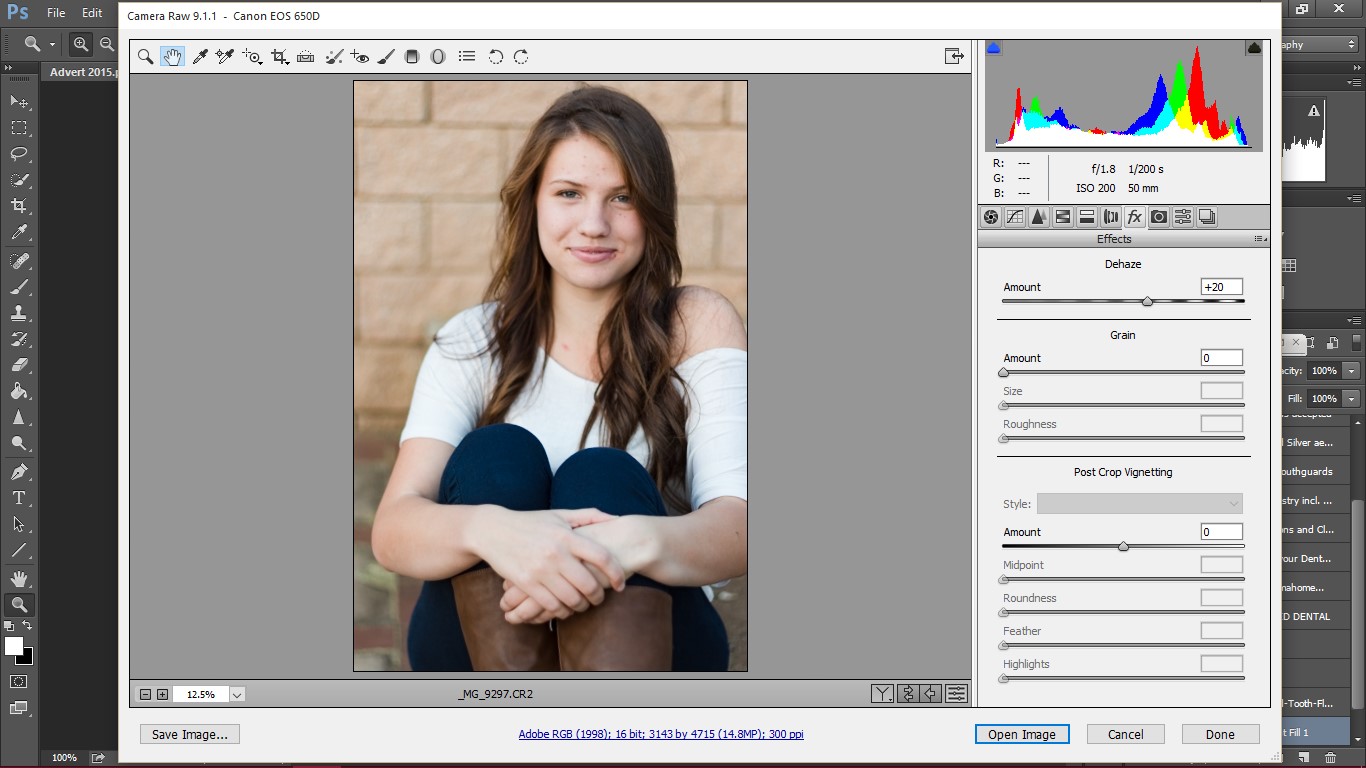Viewport: 1366px width, 768px height.
Task: Toggle full screen mode icon
Action: point(954,56)
